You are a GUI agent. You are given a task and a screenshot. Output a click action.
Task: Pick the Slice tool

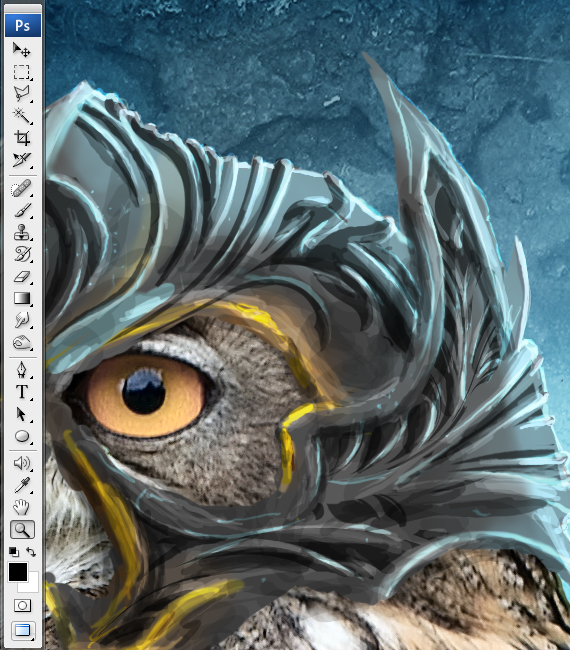tap(22, 160)
